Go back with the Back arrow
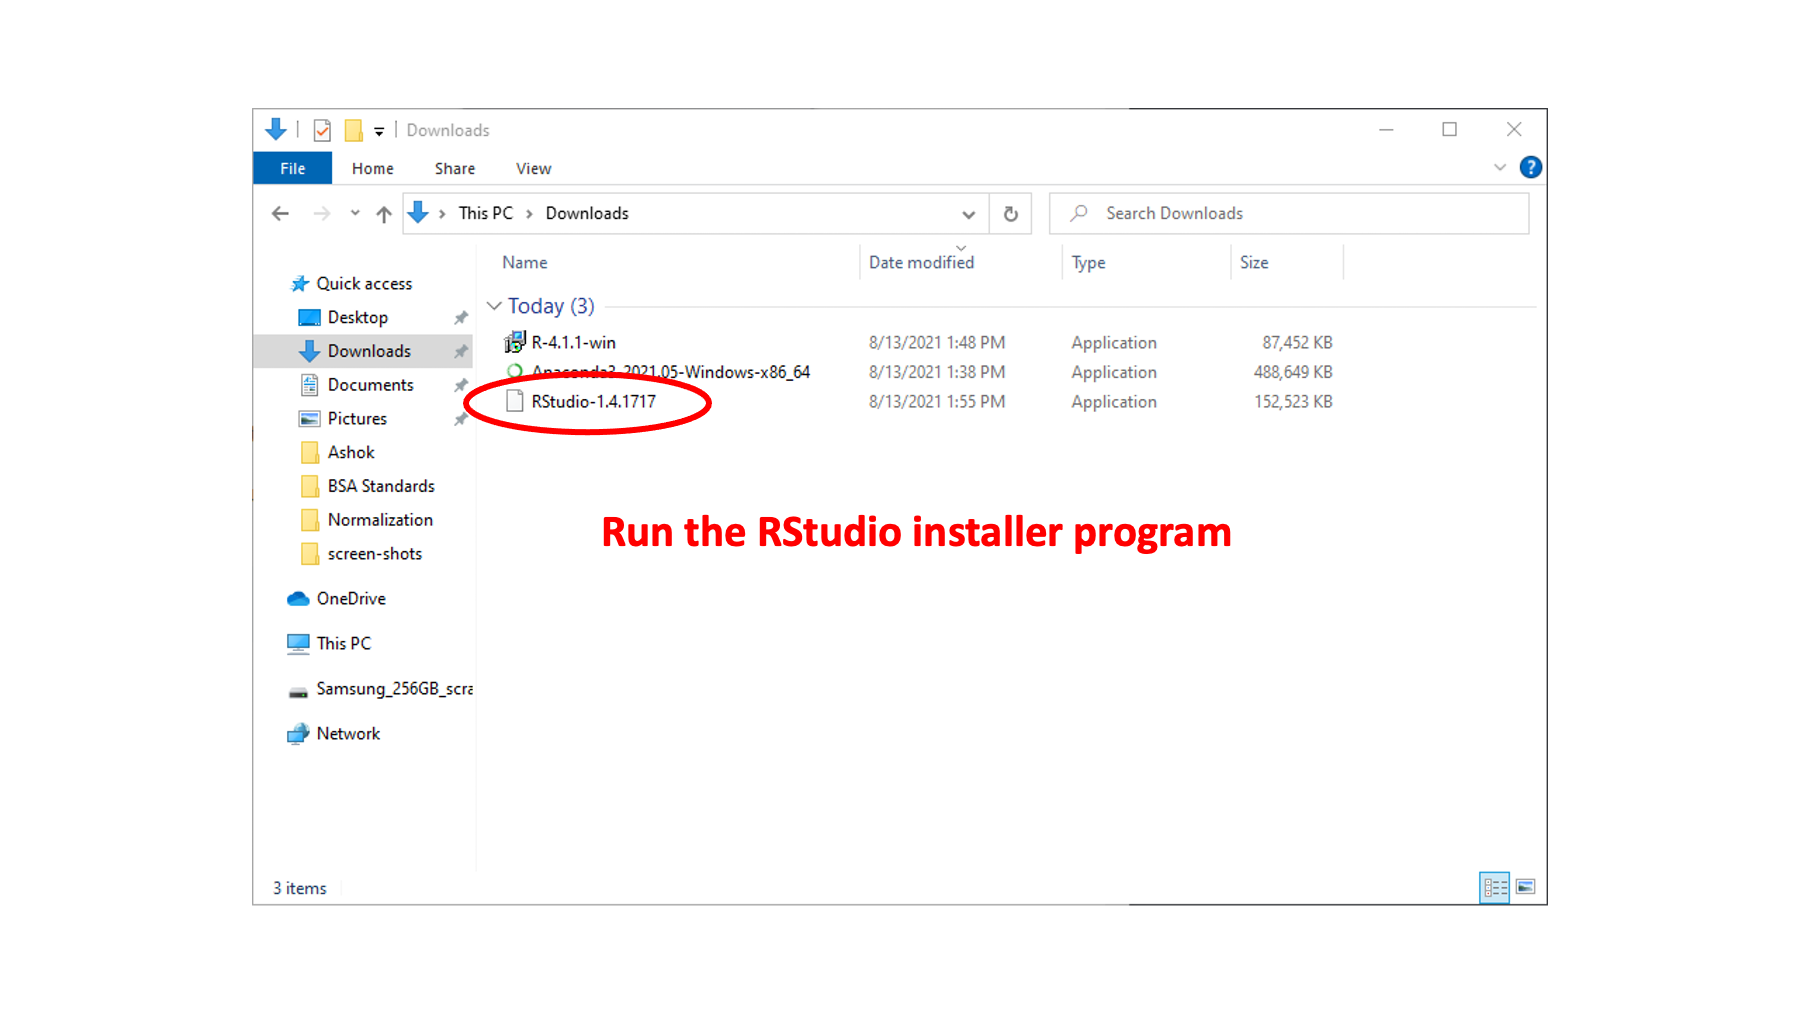The width and height of the screenshot is (1800, 1013). [281, 213]
